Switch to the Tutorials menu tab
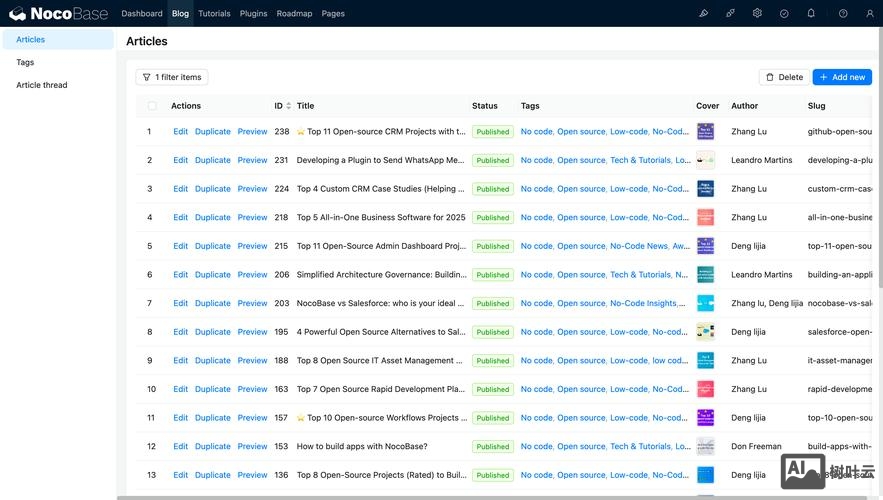 pyautogui.click(x=214, y=14)
